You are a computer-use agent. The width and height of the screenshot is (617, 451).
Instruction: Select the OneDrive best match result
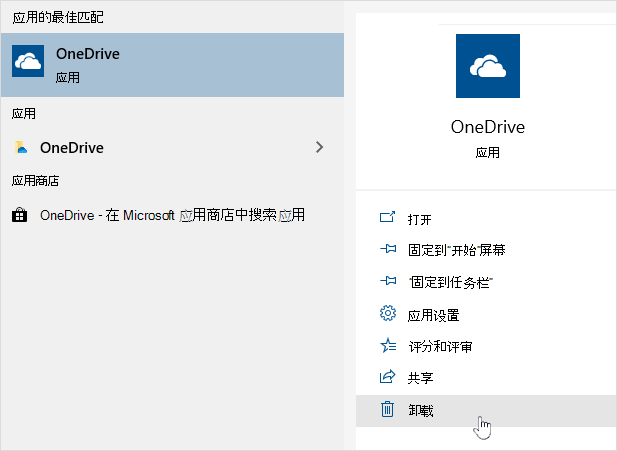click(172, 65)
